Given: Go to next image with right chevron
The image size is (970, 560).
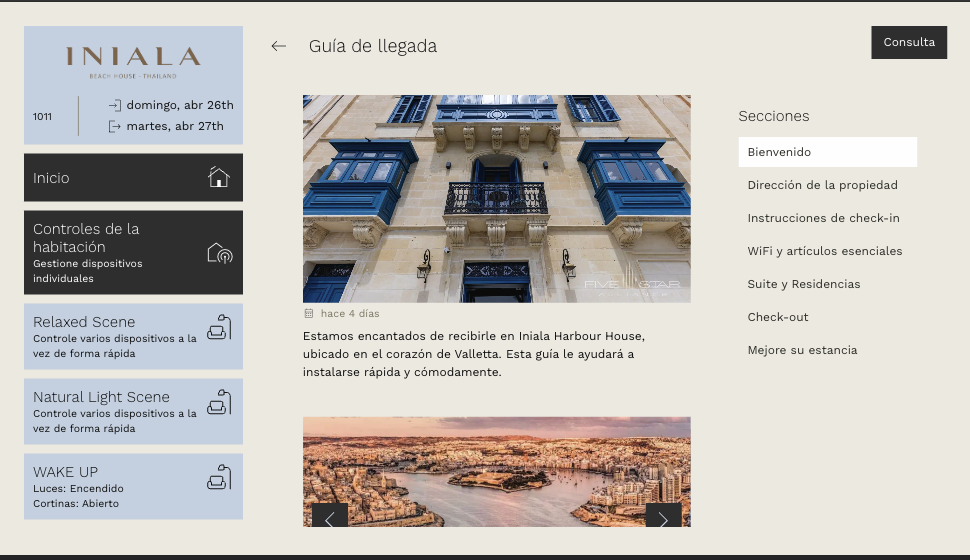Looking at the screenshot, I should click(x=663, y=515).
